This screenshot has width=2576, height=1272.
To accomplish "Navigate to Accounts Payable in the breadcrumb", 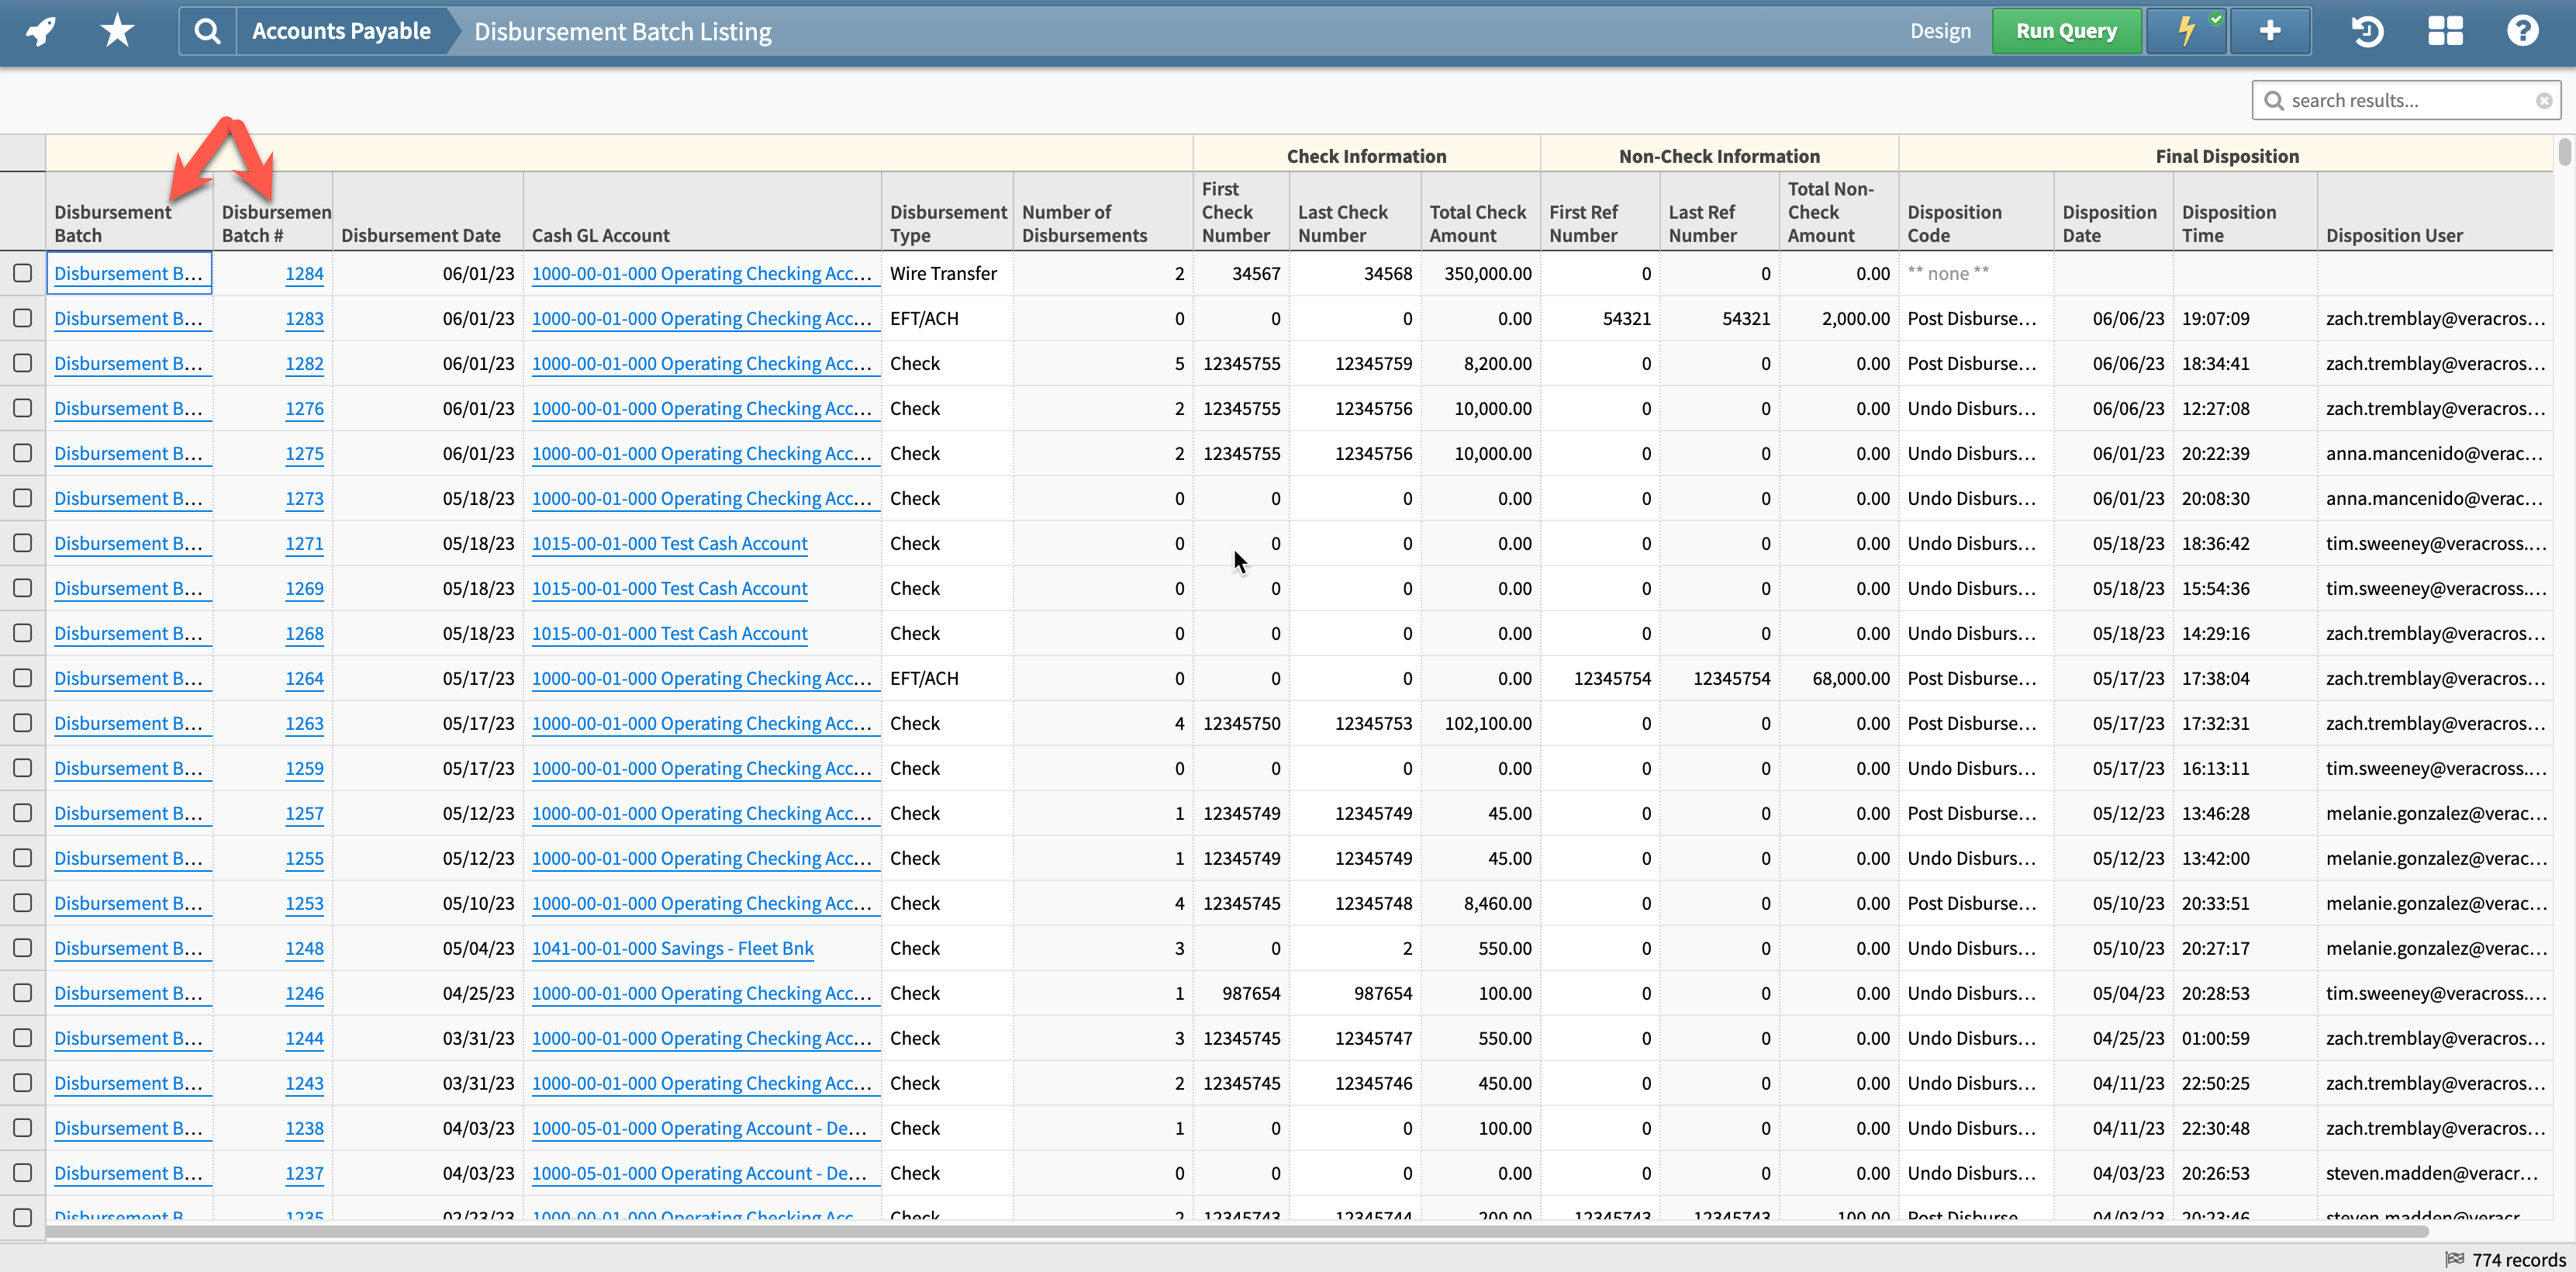I will point(343,30).
